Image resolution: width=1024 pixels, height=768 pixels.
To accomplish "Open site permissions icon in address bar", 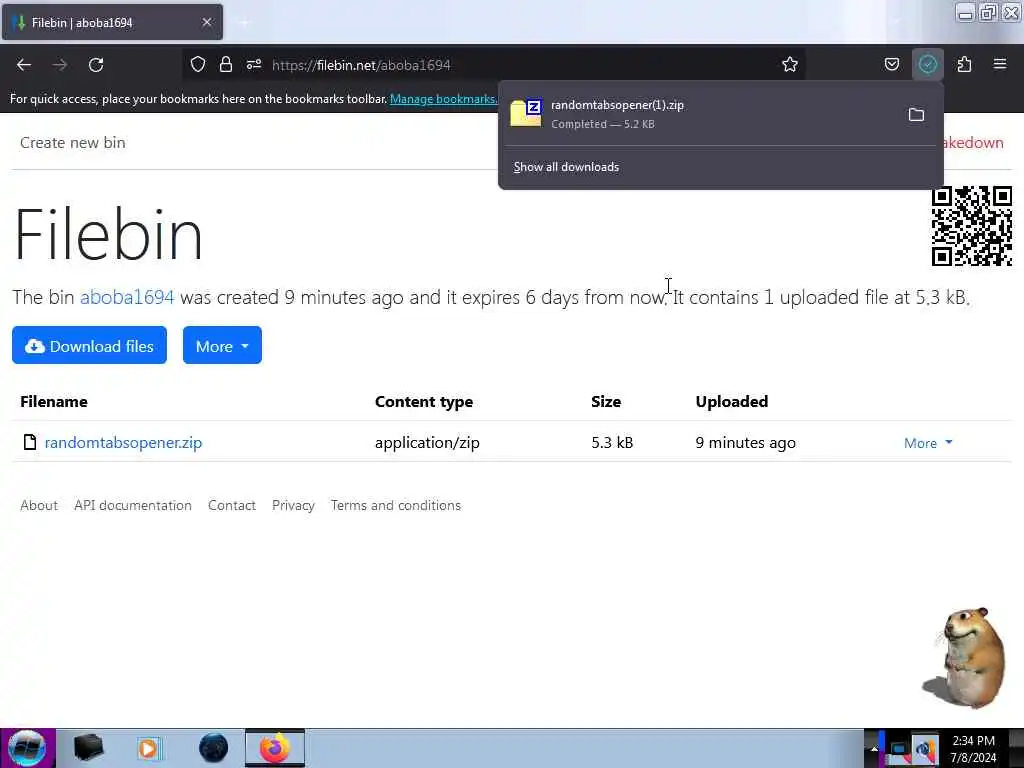I will 254,65.
